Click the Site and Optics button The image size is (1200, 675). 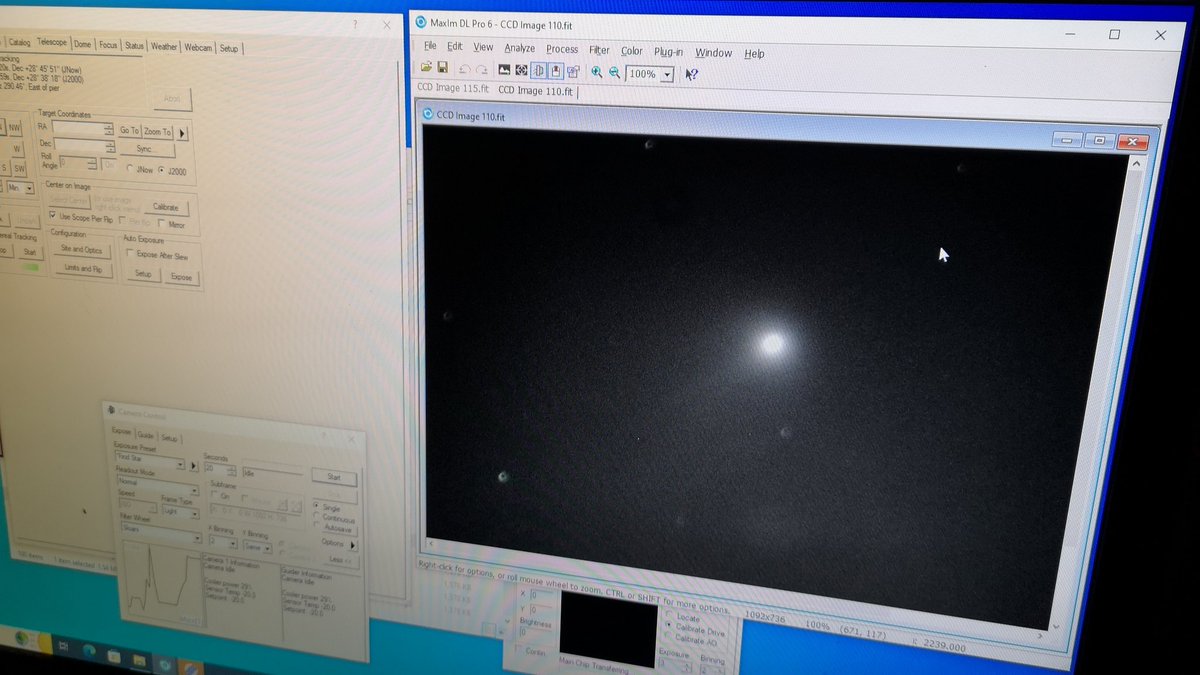tap(81, 250)
